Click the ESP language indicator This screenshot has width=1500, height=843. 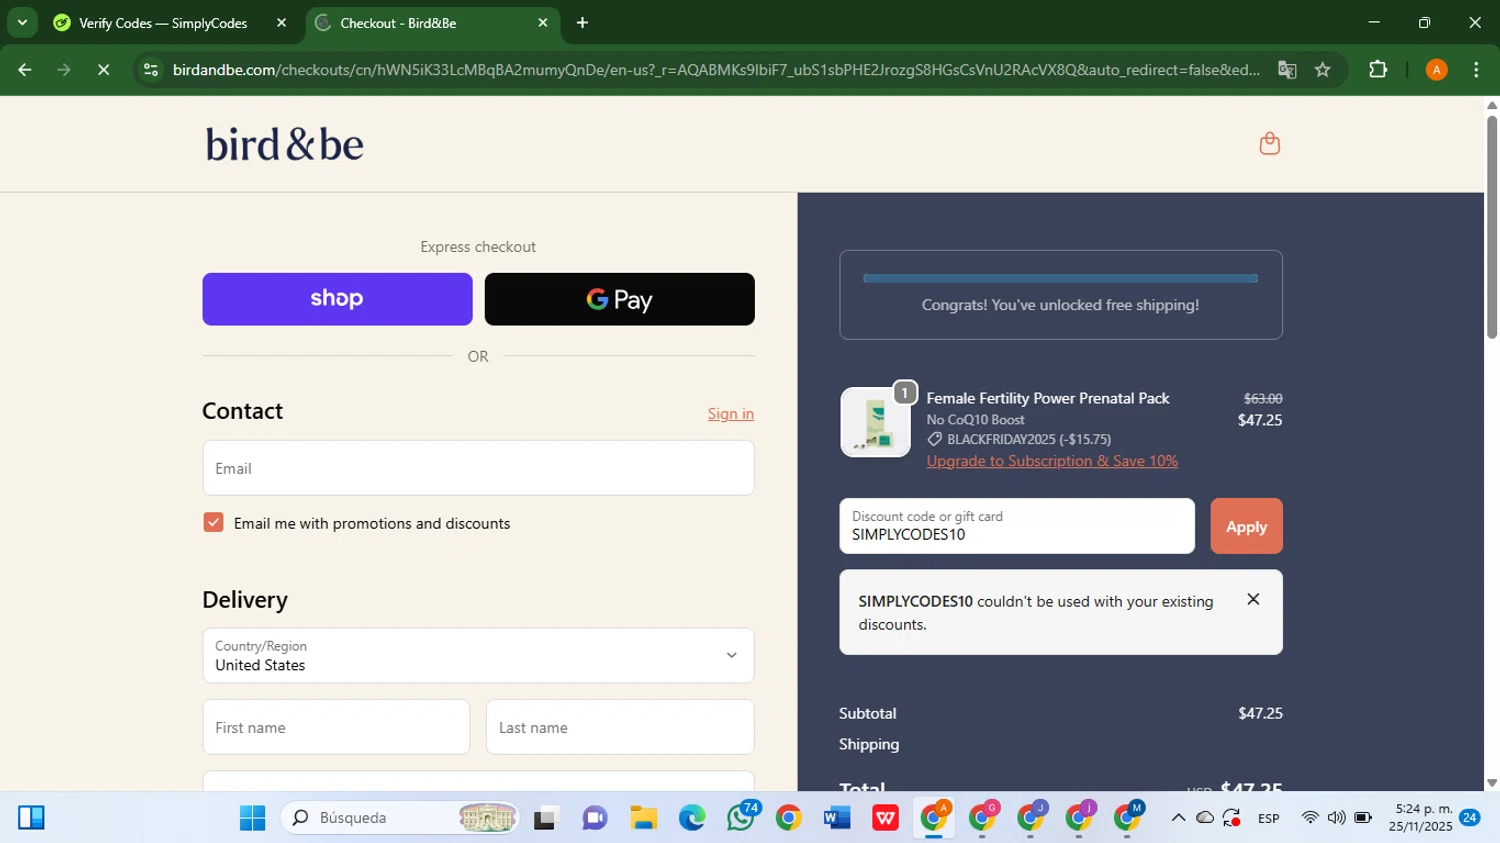pyautogui.click(x=1268, y=818)
